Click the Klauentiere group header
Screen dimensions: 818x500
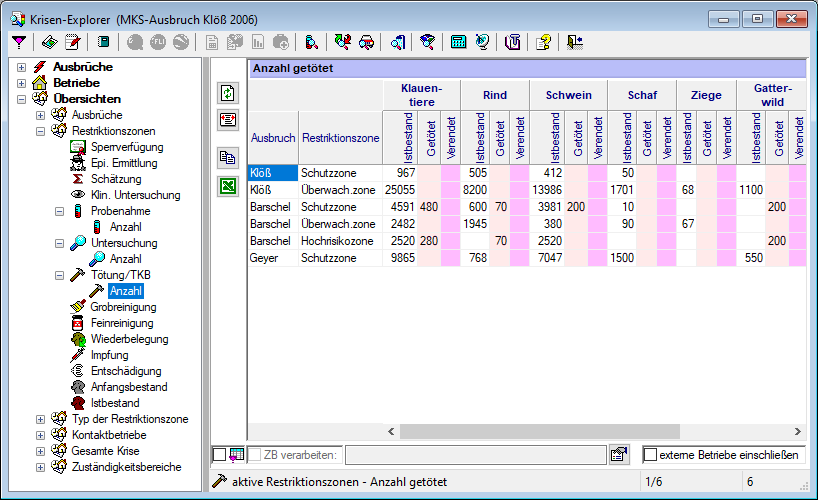click(x=422, y=95)
